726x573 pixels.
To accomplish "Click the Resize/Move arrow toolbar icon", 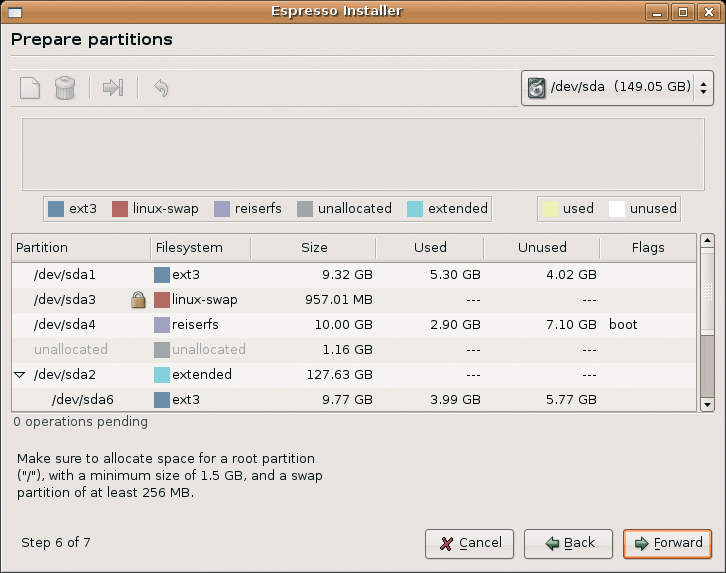I will click(113, 87).
